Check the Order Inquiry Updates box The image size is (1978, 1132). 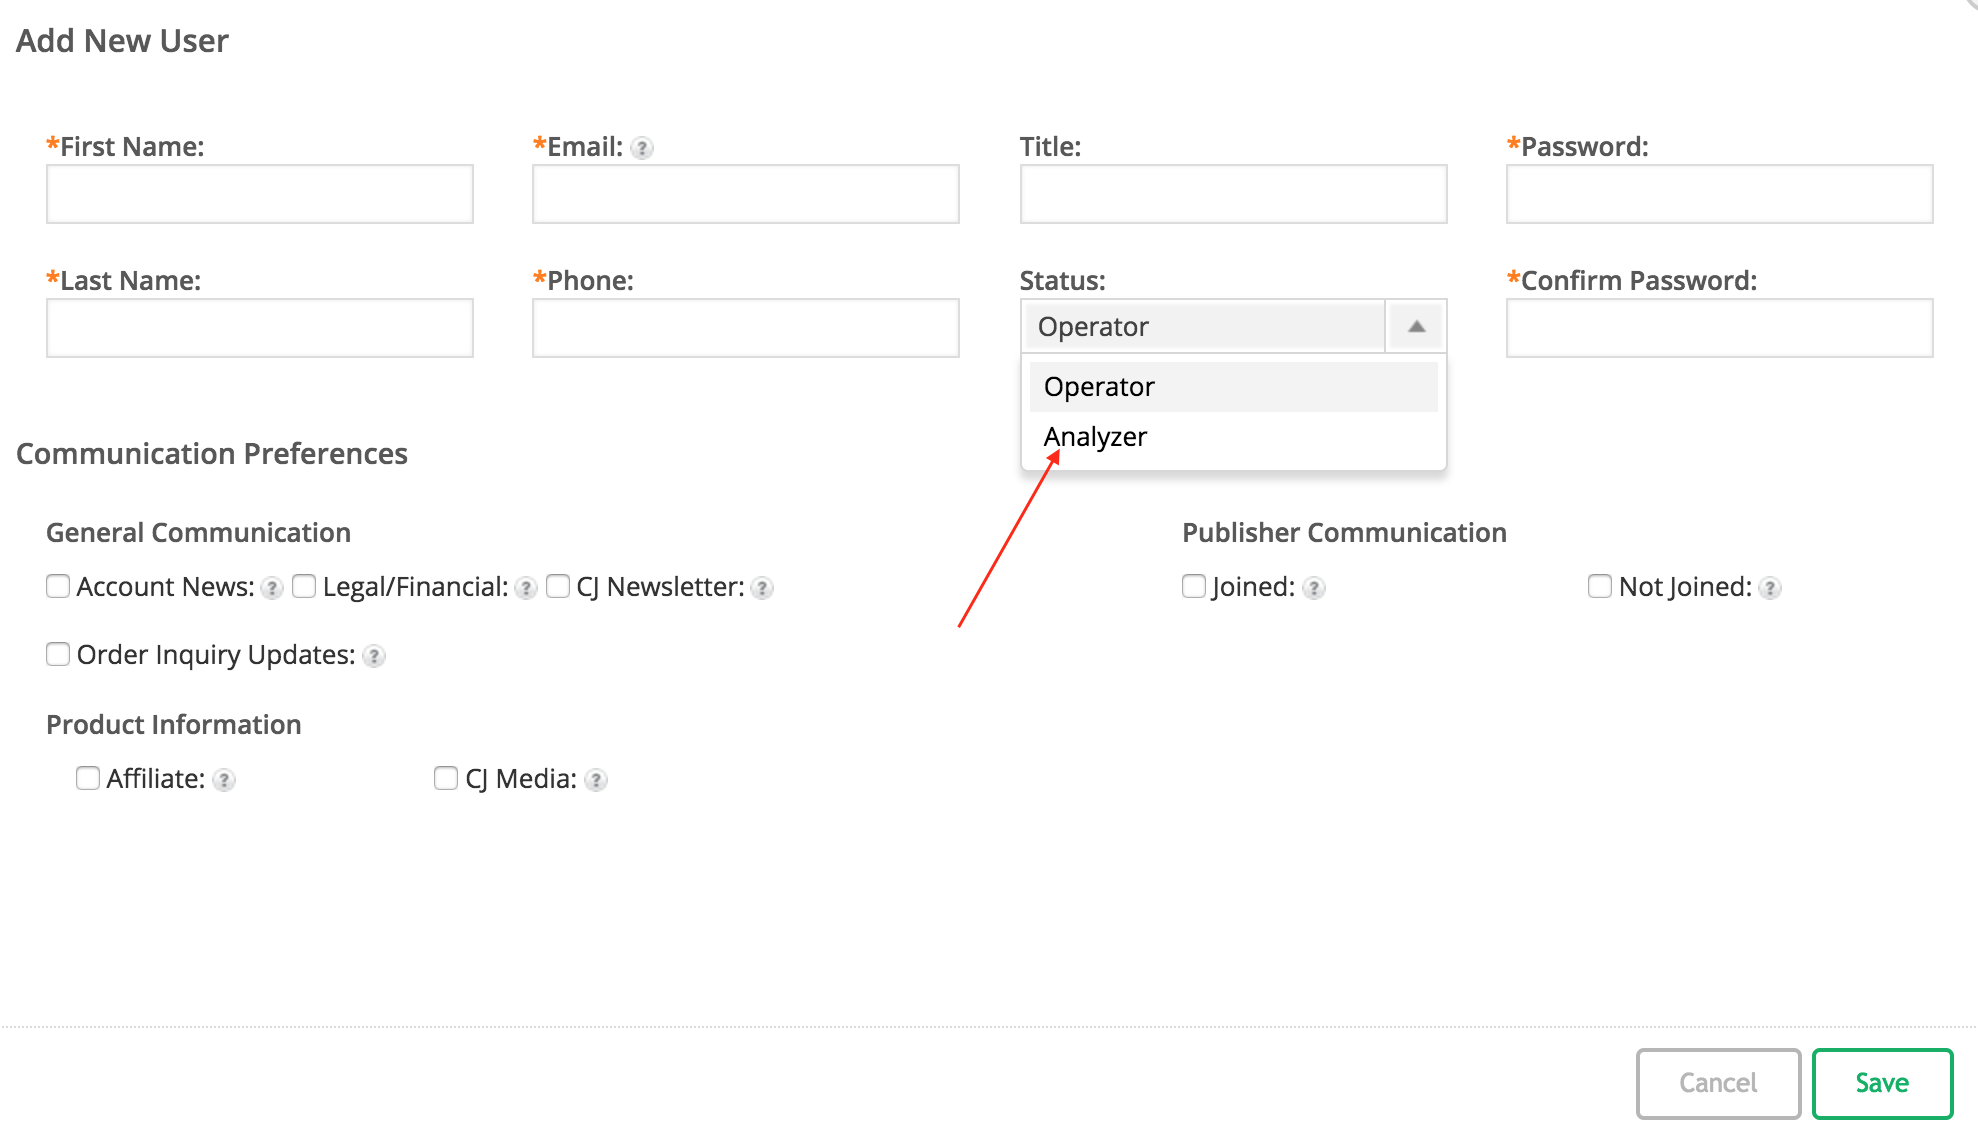coord(58,654)
